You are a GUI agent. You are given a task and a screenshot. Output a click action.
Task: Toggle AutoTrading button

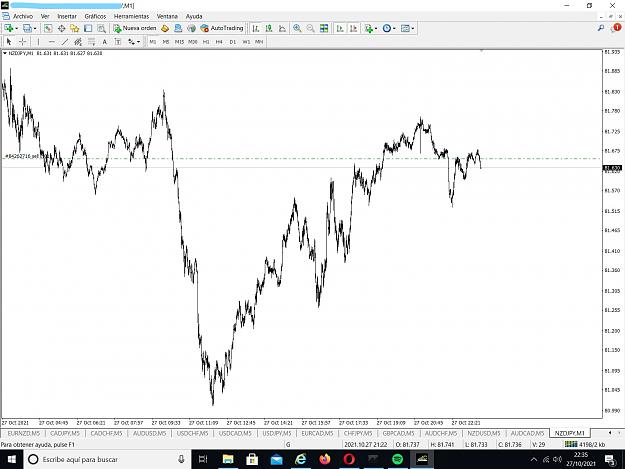pyautogui.click(x=222, y=28)
